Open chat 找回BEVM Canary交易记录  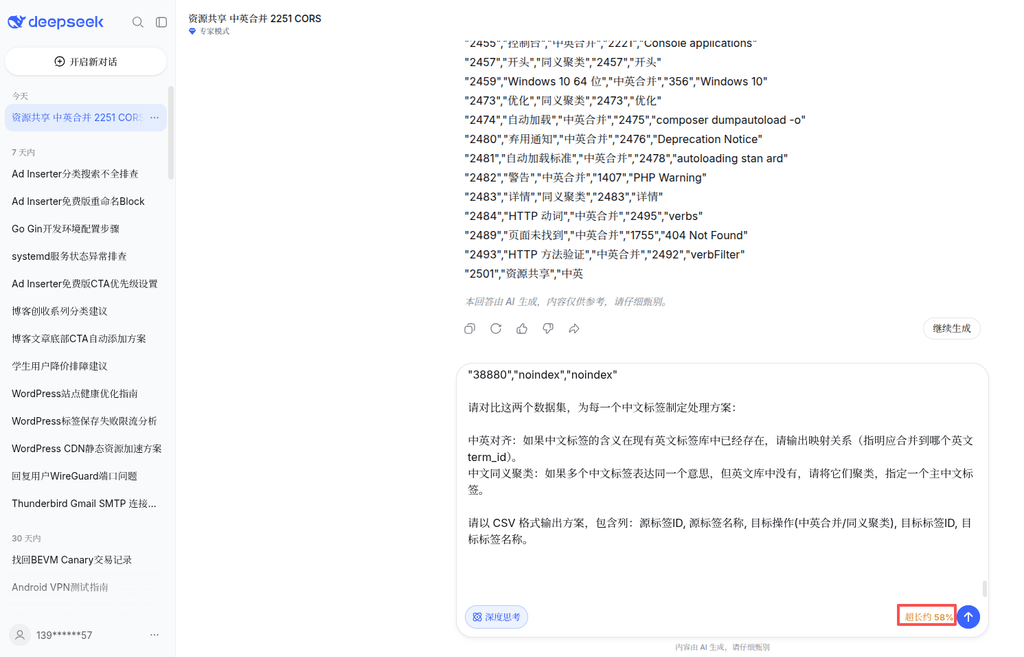tap(72, 560)
